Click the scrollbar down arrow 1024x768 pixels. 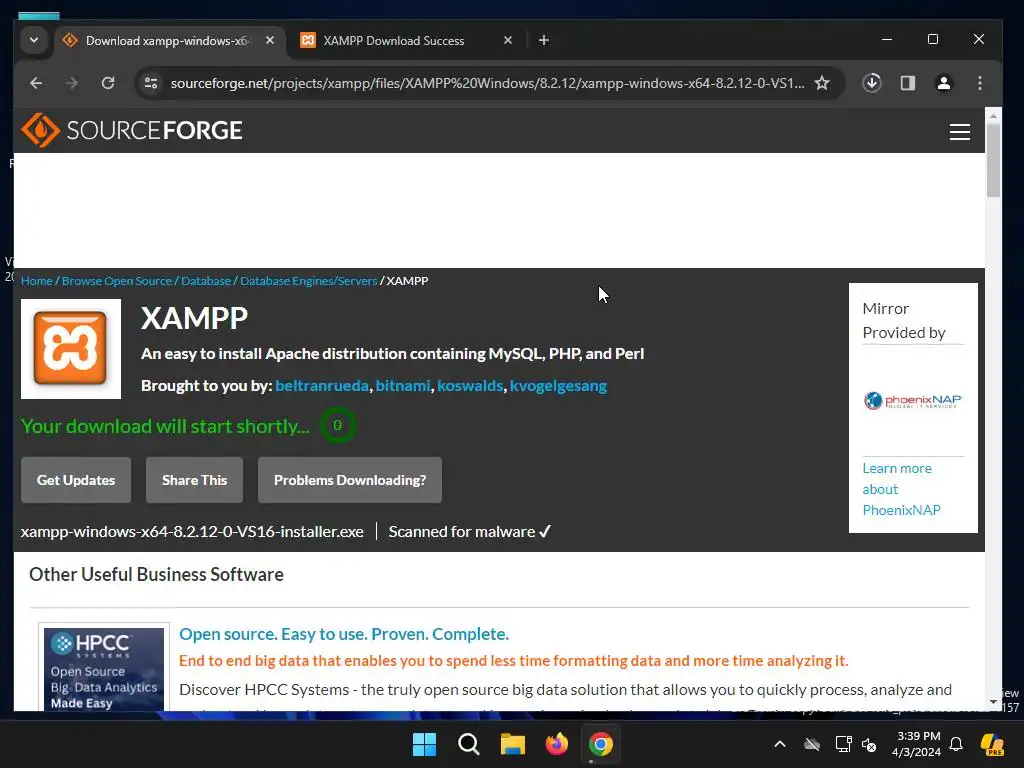point(993,702)
